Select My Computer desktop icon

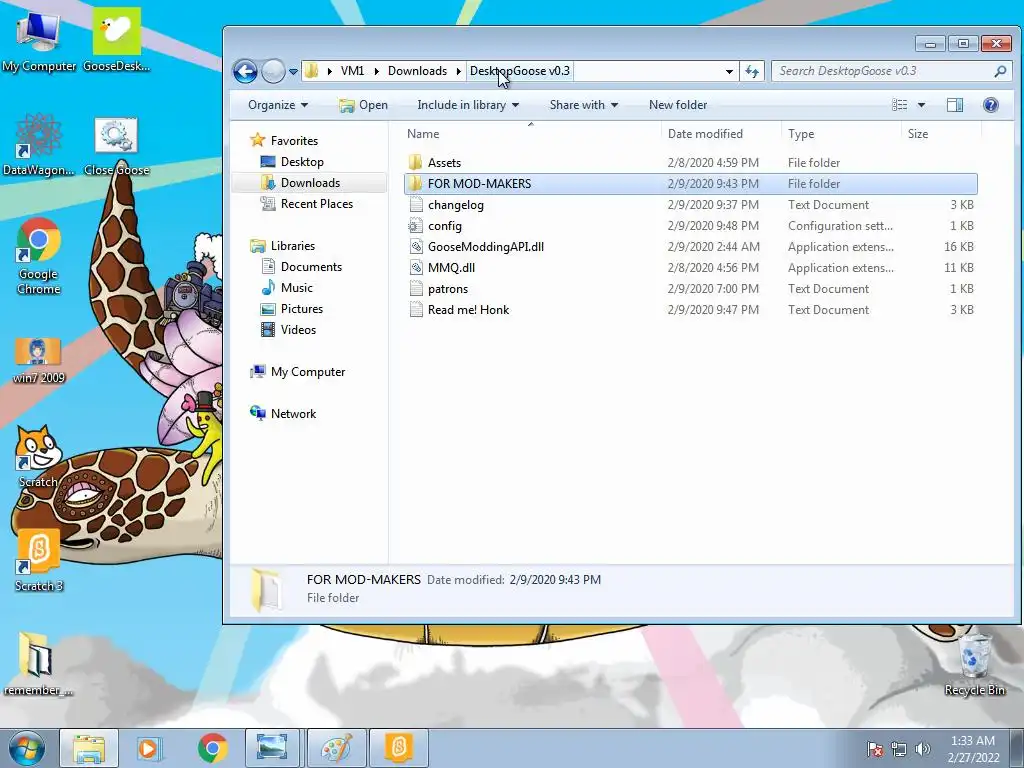[x=39, y=40]
